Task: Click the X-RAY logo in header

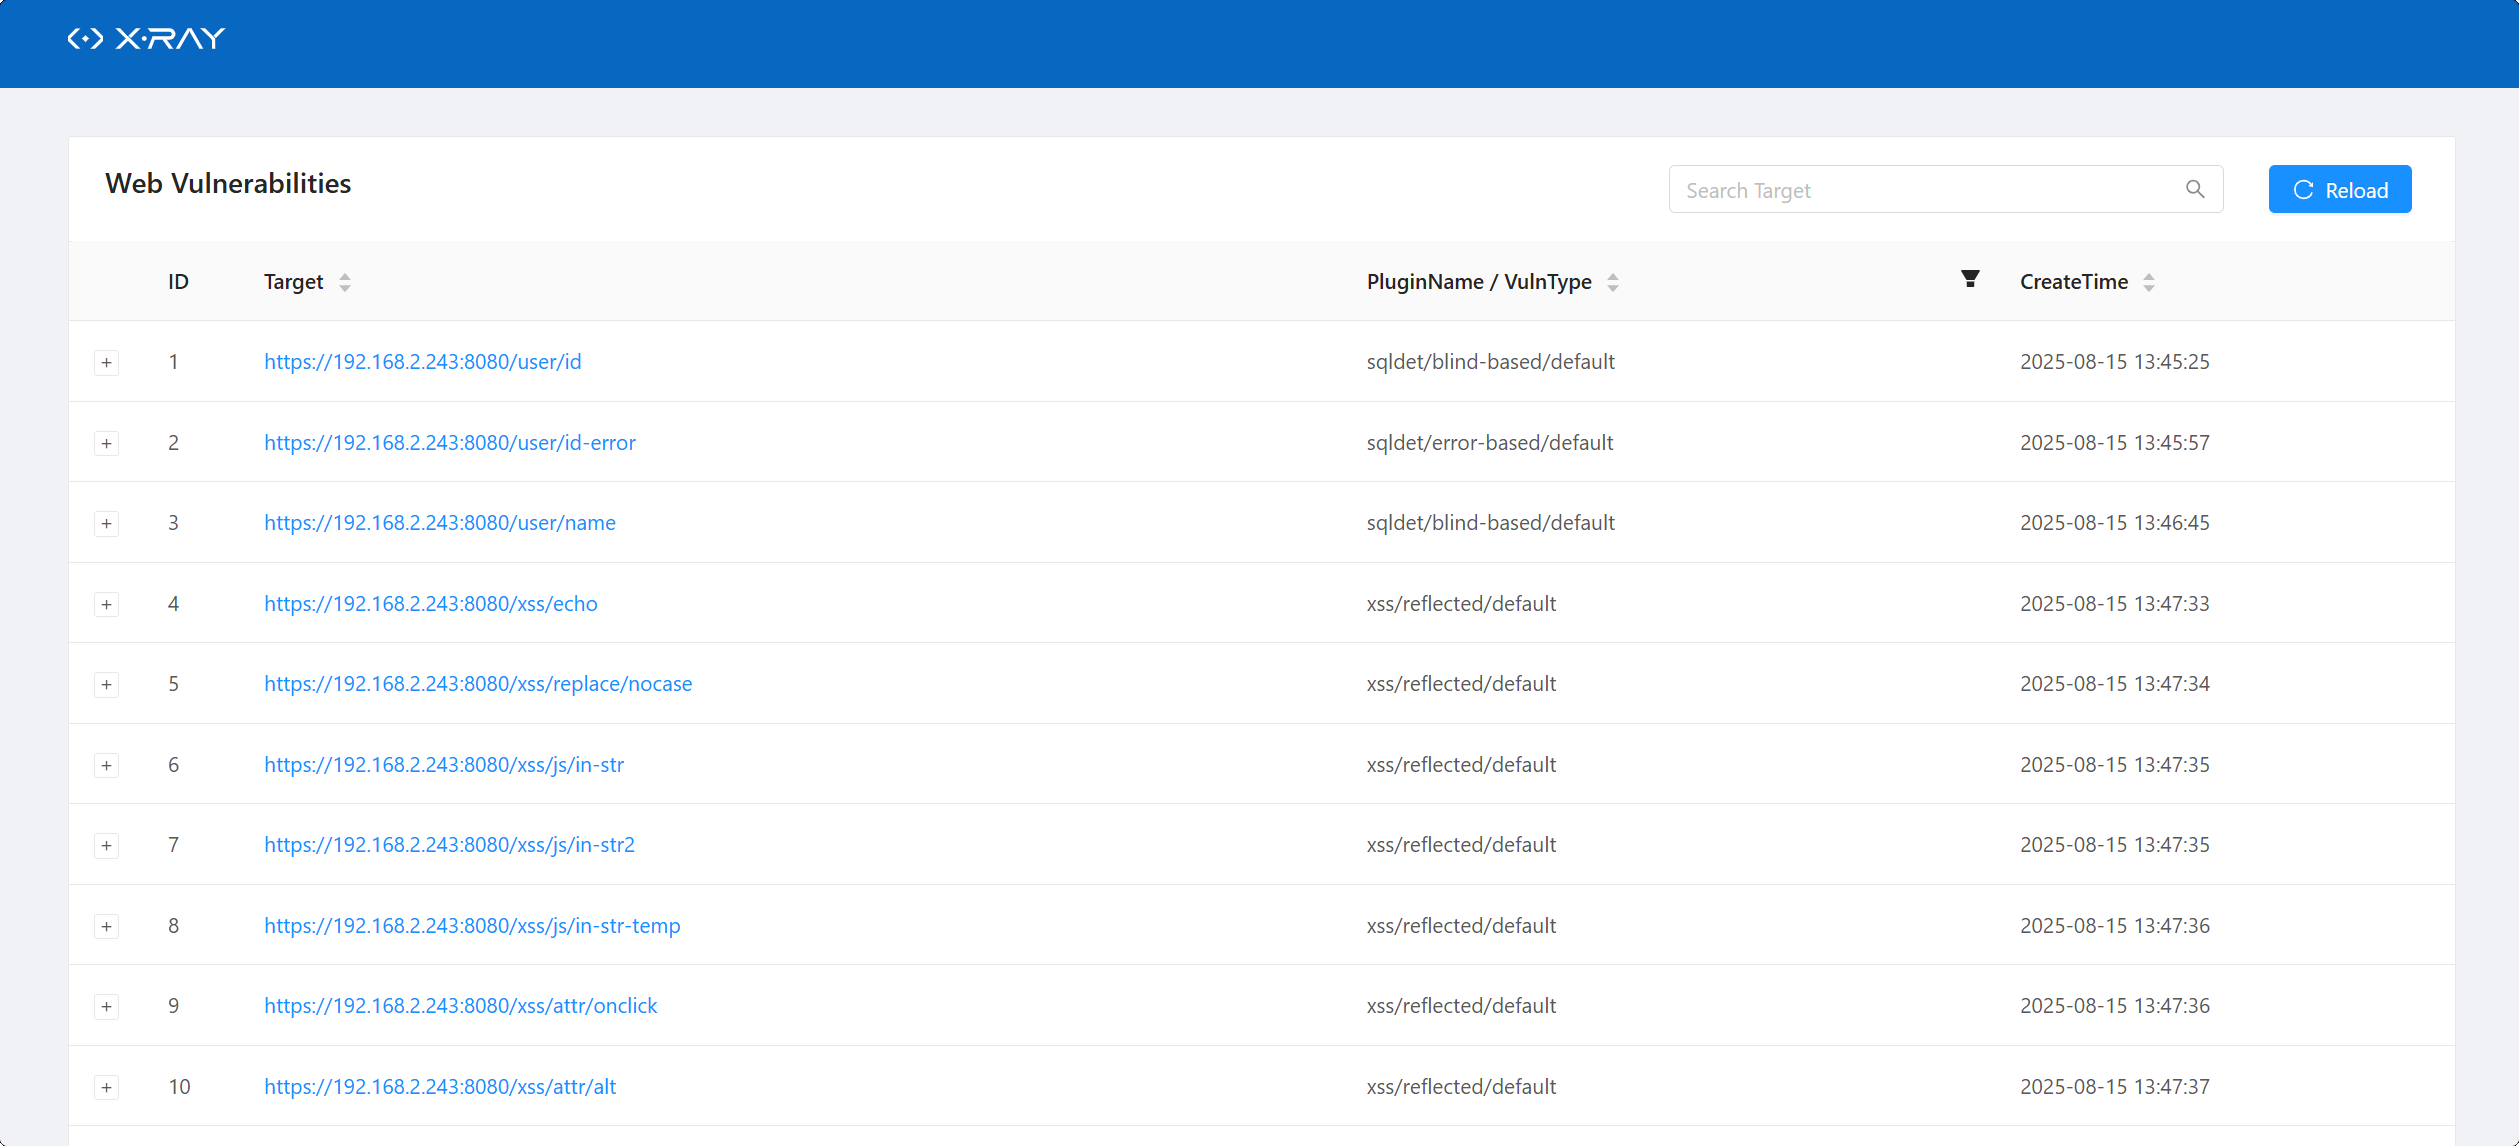Action: [146, 39]
